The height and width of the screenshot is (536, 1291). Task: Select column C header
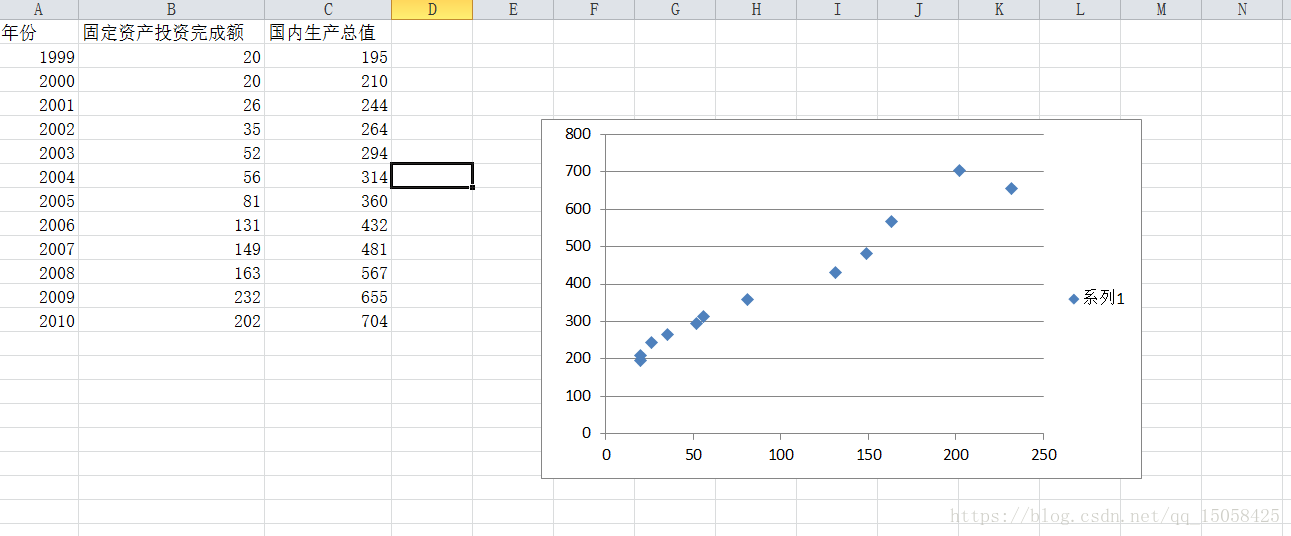pyautogui.click(x=328, y=9)
